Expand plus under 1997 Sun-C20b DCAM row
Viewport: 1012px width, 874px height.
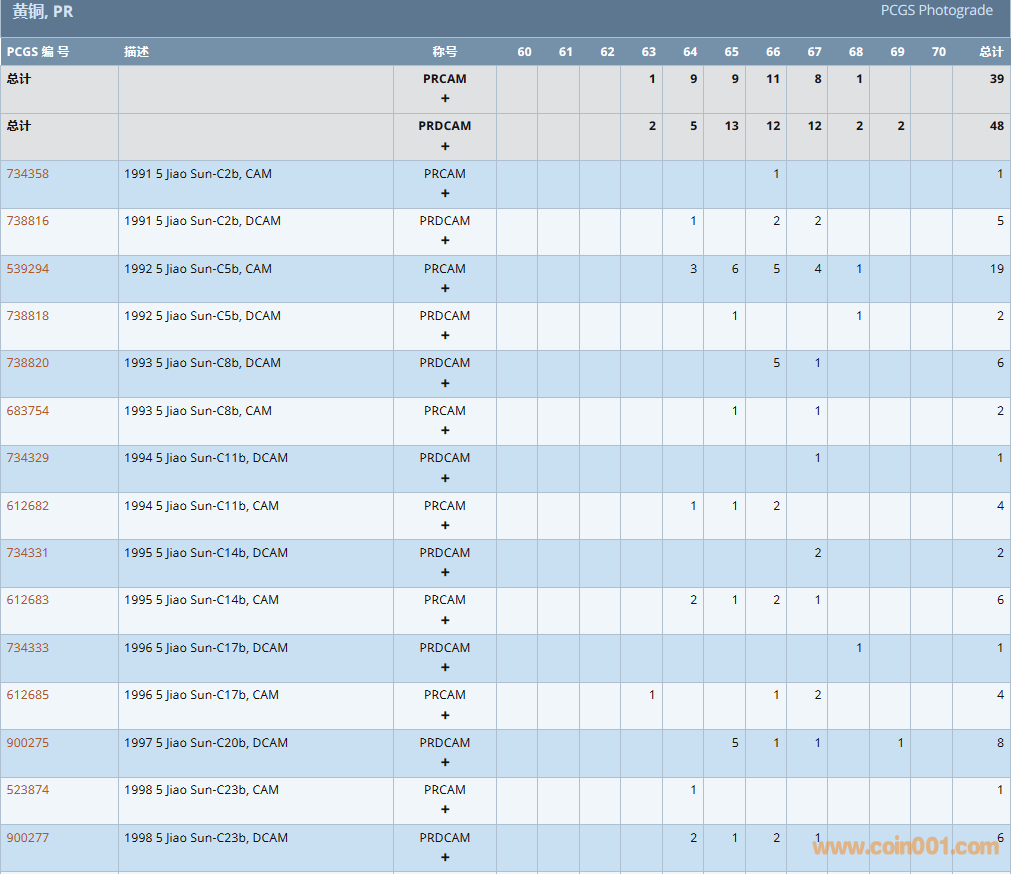click(445, 763)
